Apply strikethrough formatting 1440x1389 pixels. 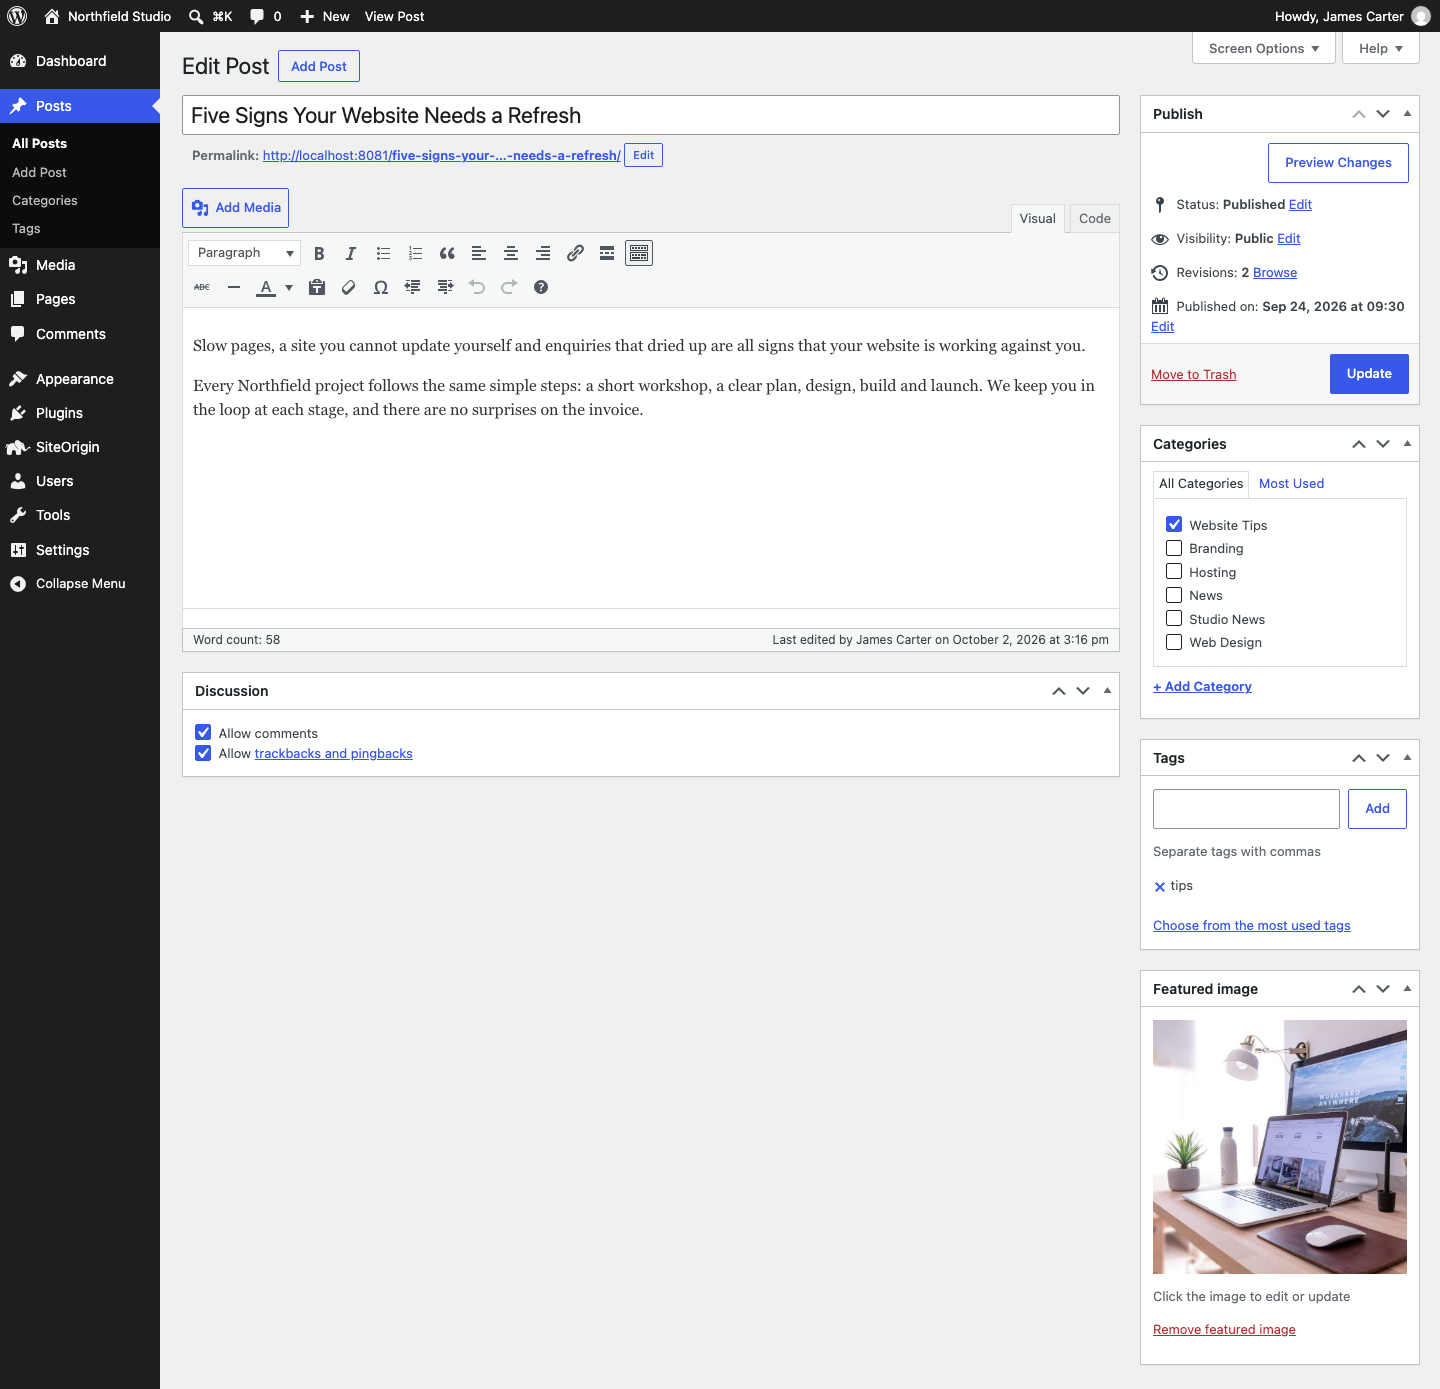(x=202, y=287)
